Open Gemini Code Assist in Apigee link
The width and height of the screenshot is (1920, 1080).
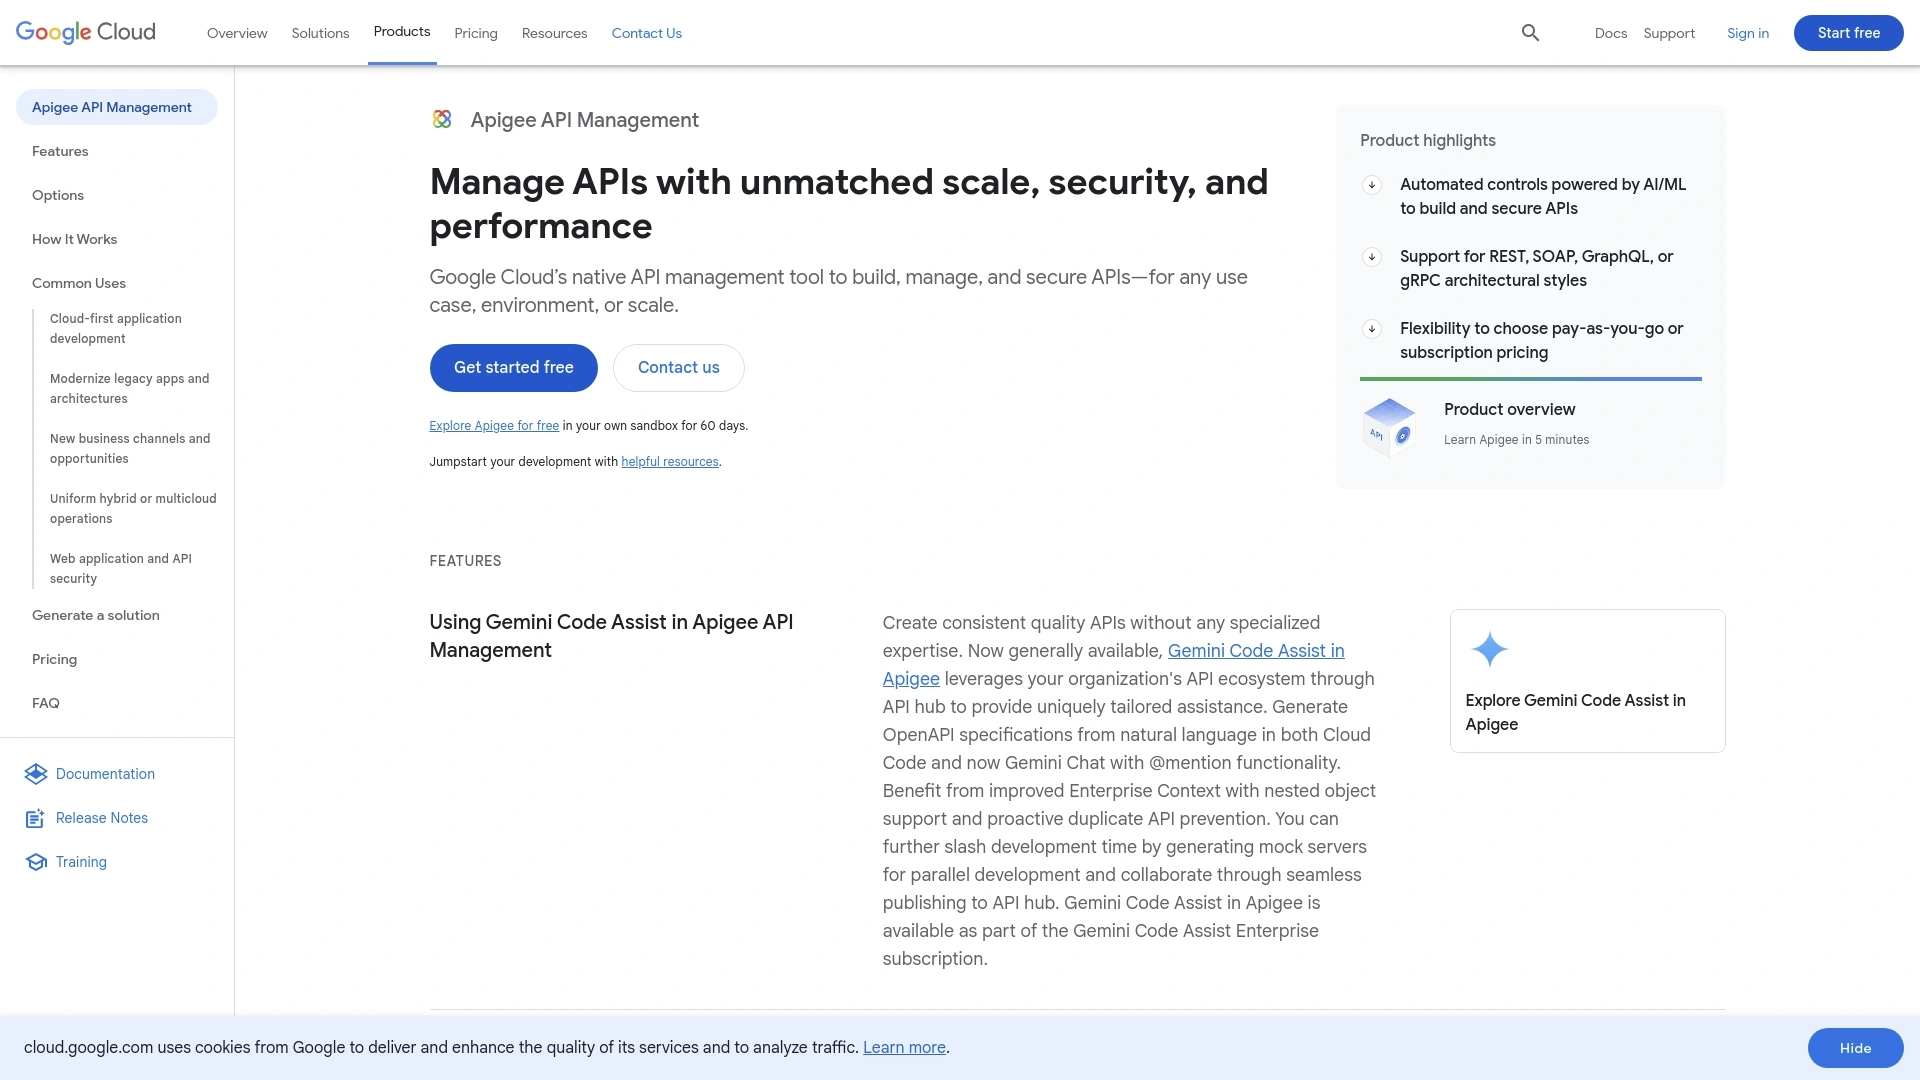[x=1256, y=651]
